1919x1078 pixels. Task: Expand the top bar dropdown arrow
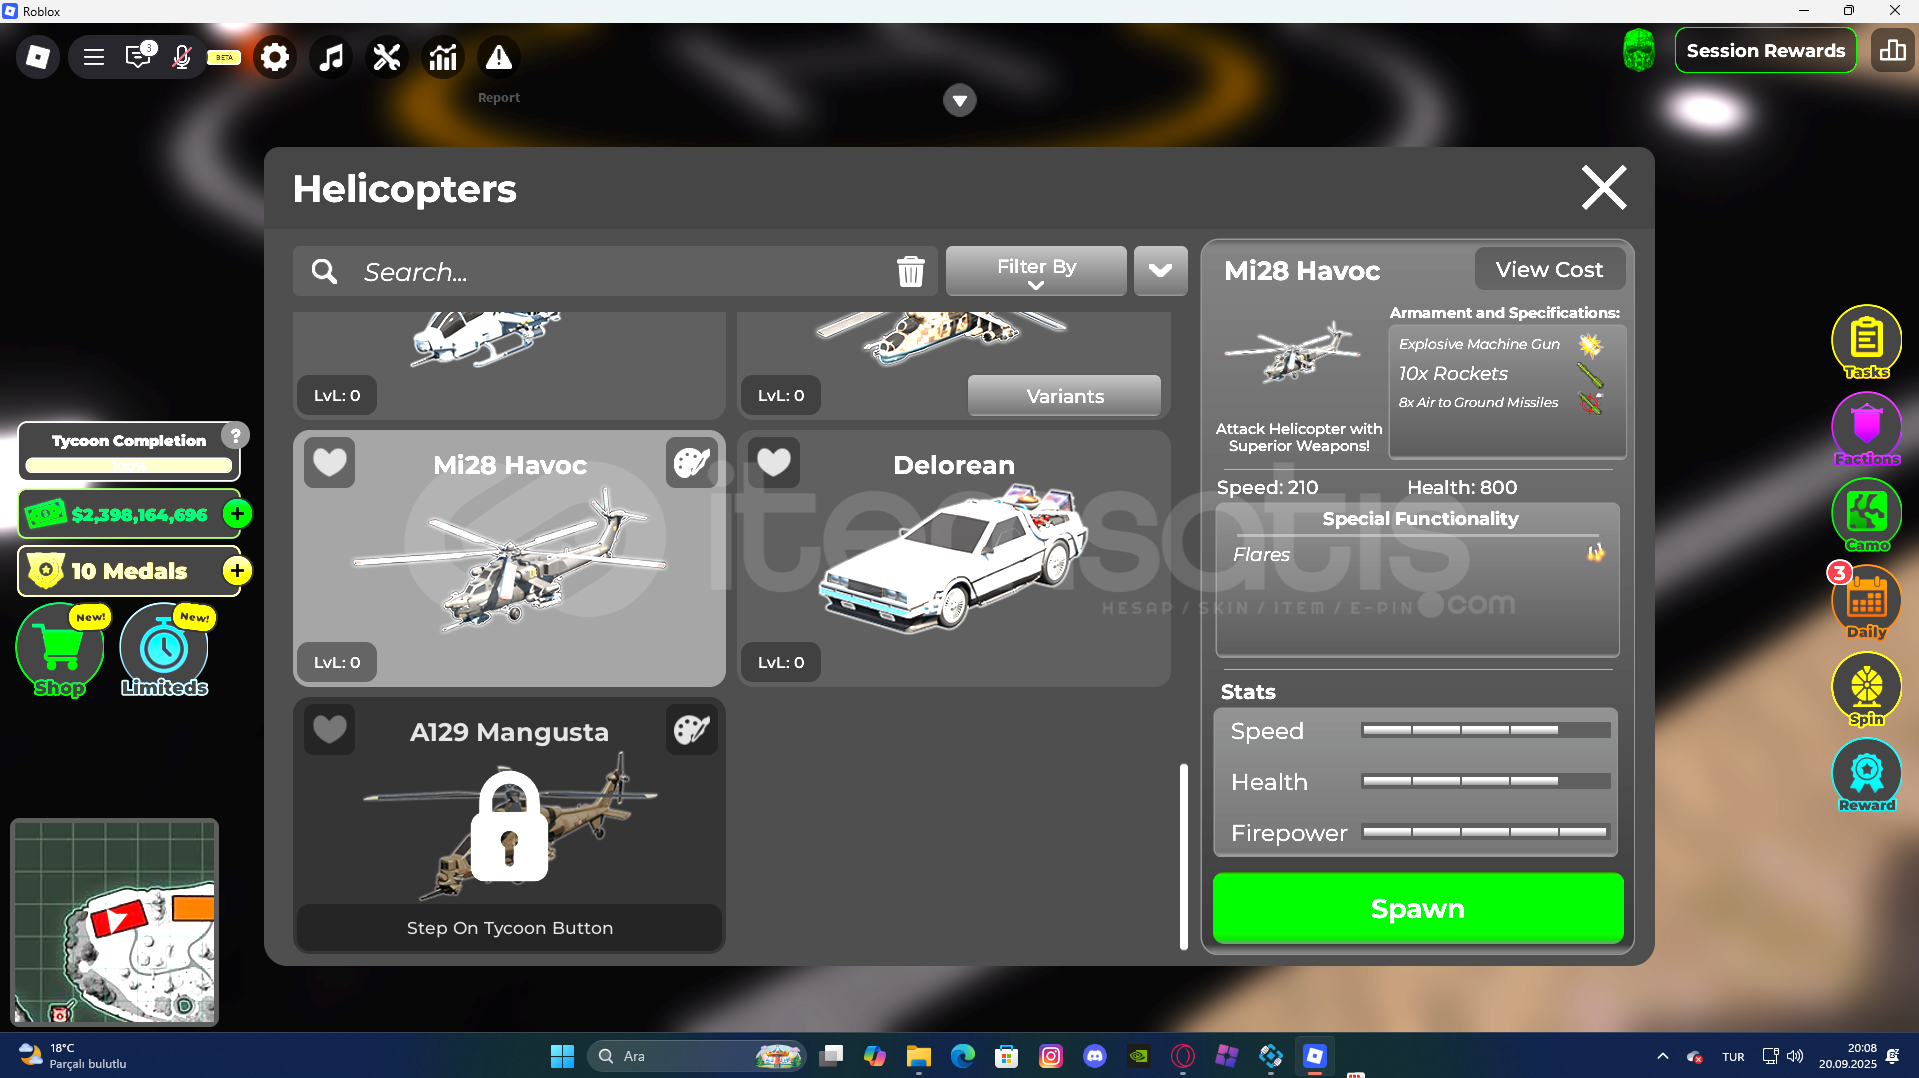pos(960,100)
